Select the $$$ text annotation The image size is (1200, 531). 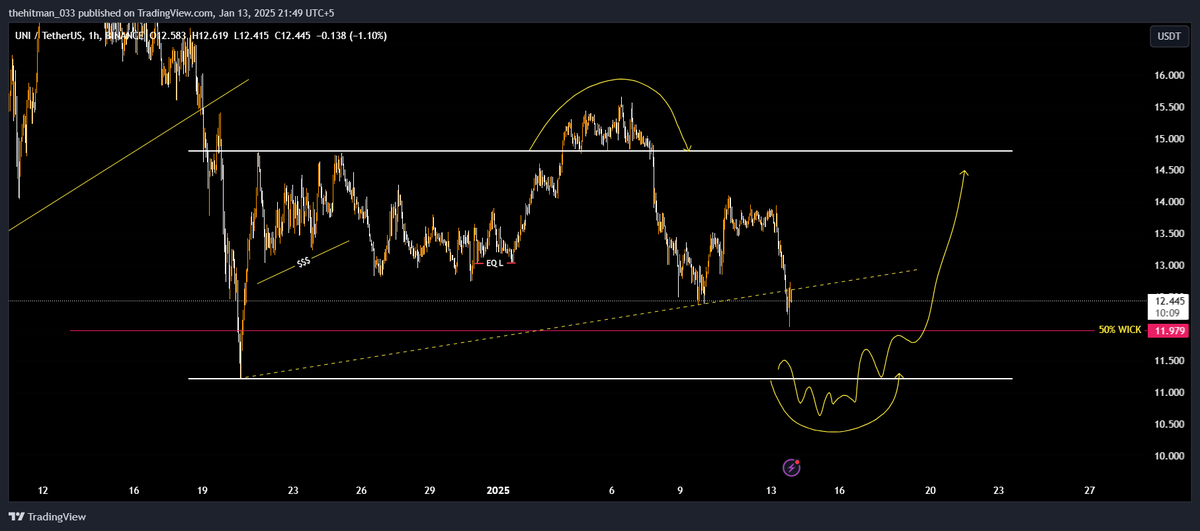coord(303,263)
